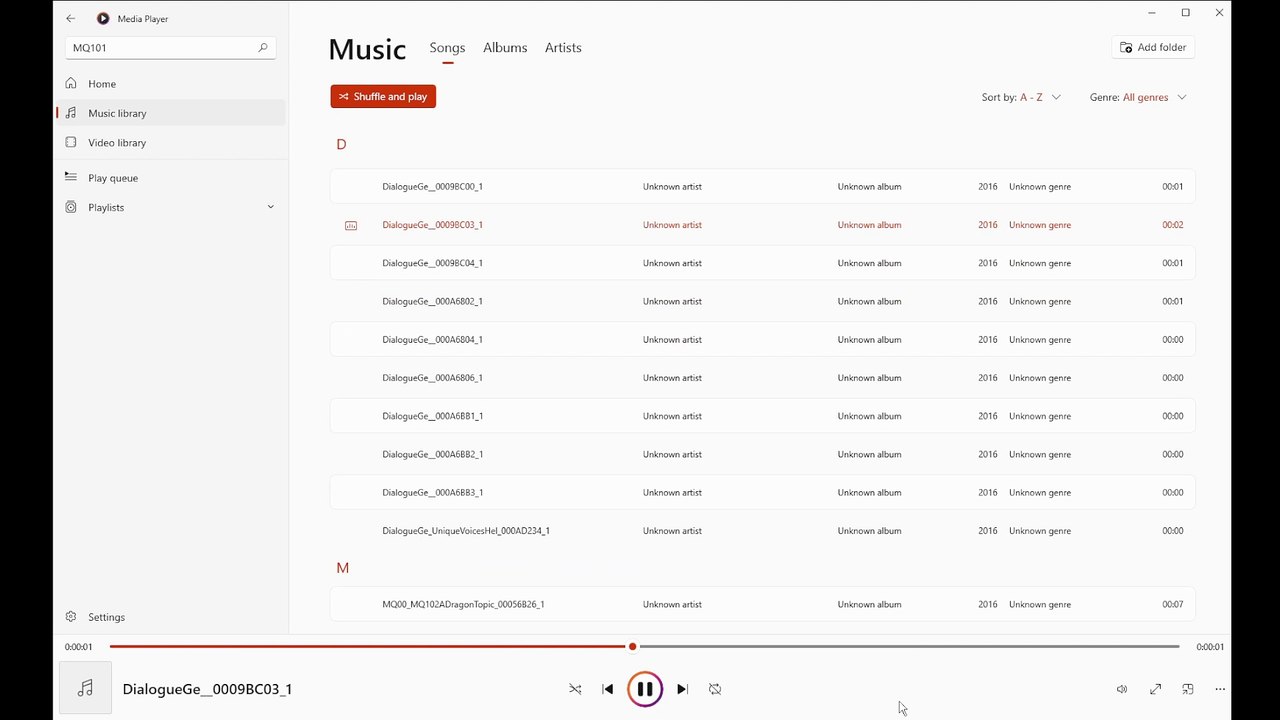Open Settings
The image size is (1280, 720).
coord(171,617)
